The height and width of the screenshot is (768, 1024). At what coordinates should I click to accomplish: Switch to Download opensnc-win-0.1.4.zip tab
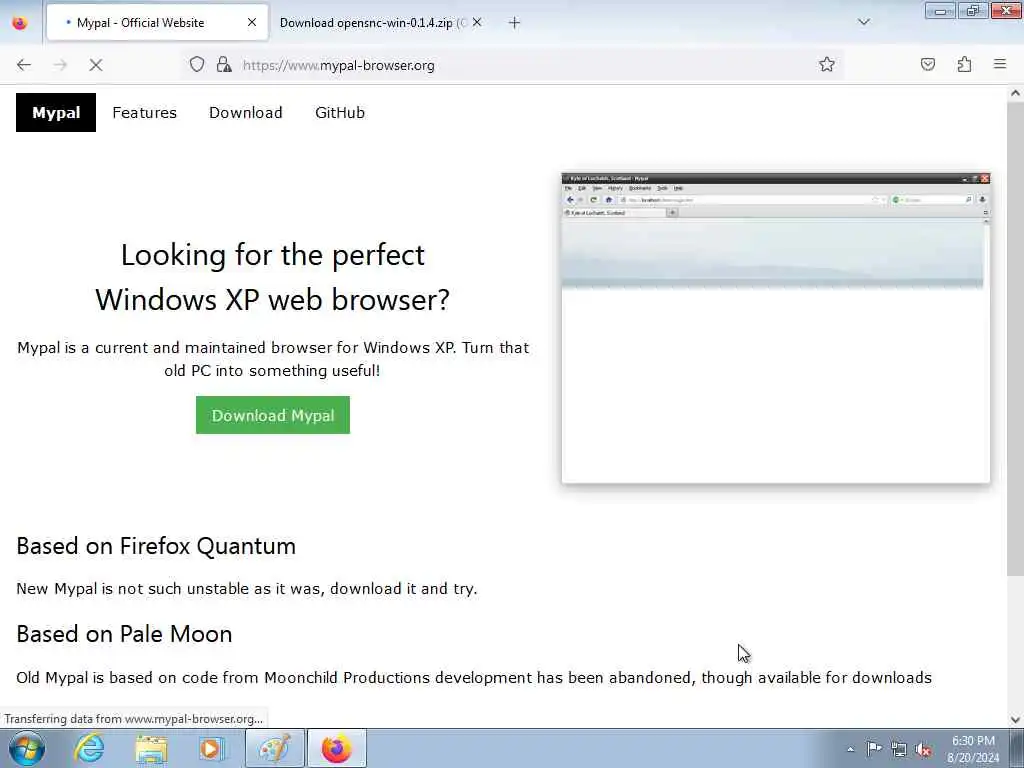click(x=373, y=22)
